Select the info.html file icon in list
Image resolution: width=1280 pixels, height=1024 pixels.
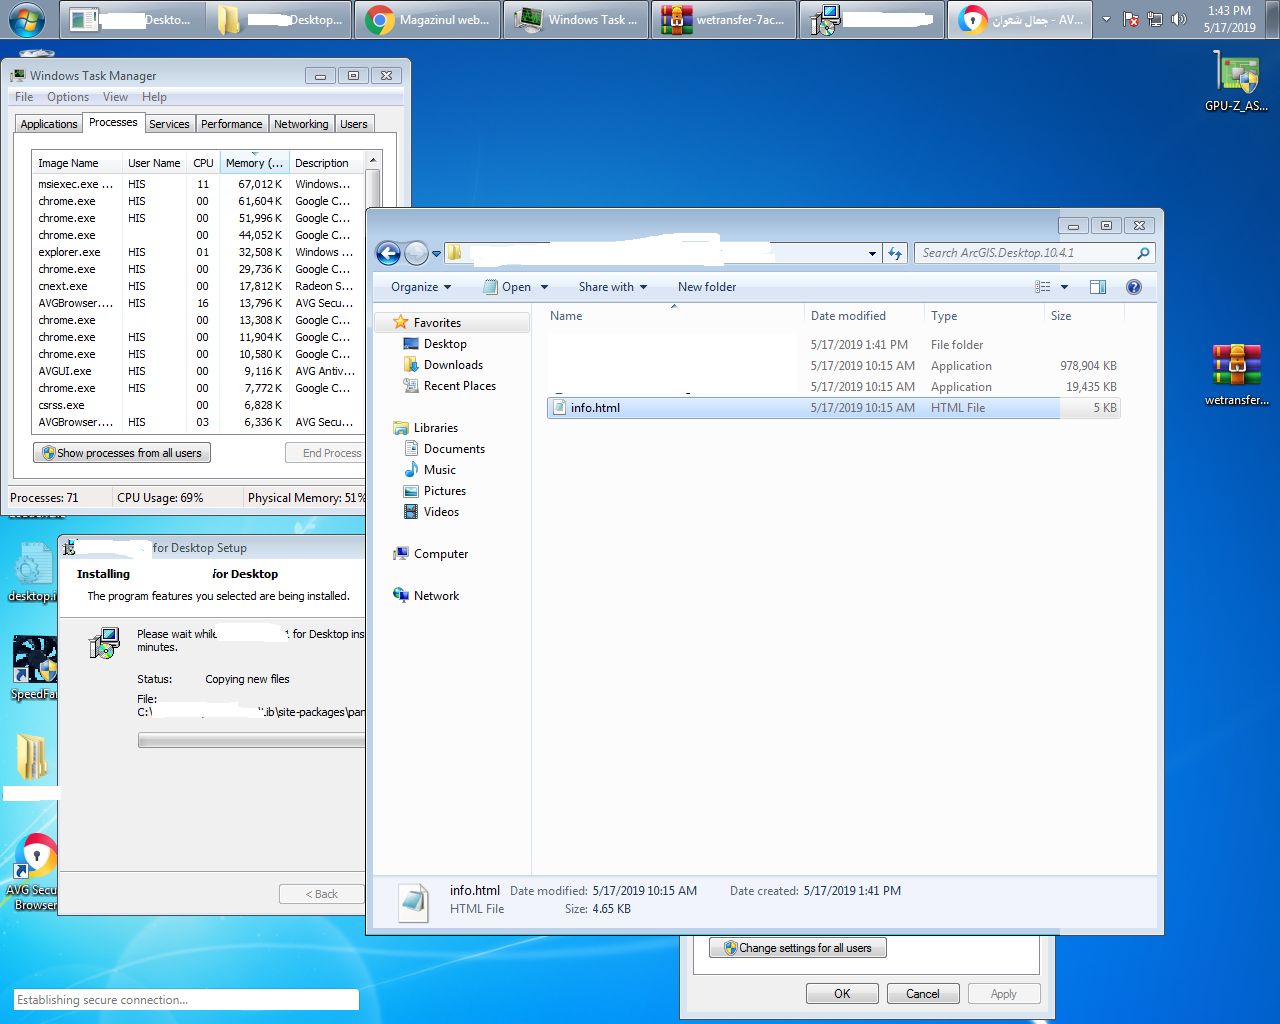click(560, 408)
